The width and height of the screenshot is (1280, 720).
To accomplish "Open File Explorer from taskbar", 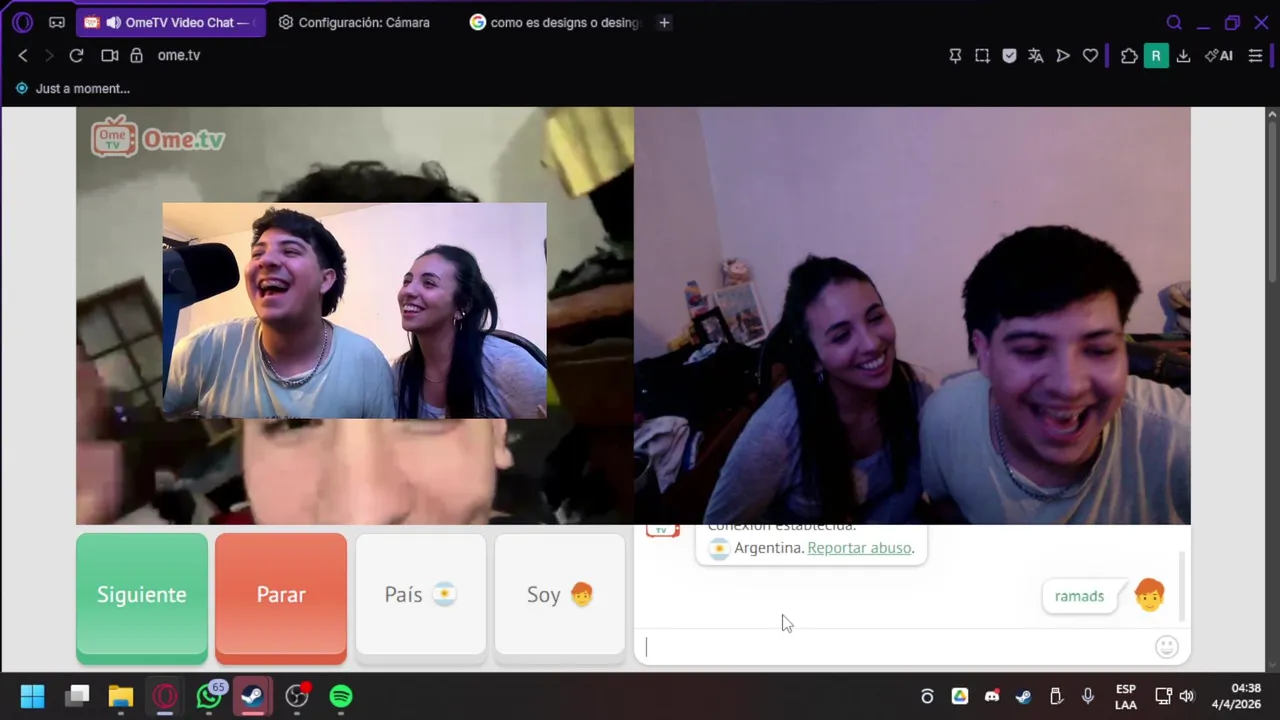I will (121, 696).
